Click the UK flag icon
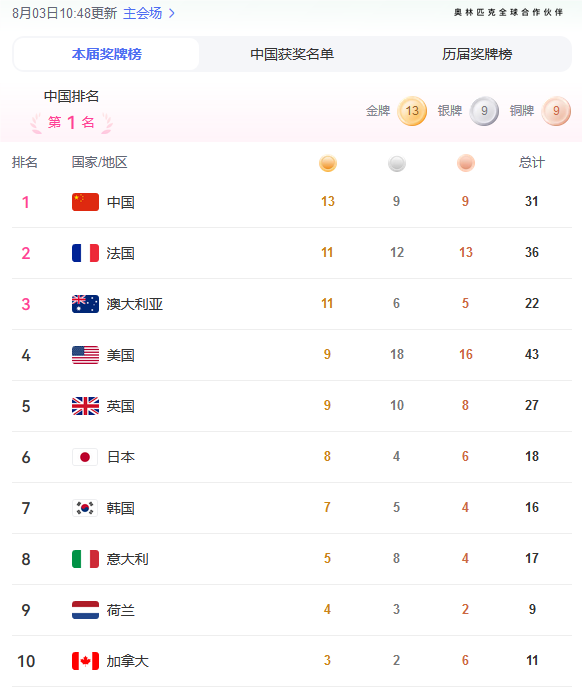The height and width of the screenshot is (692, 582). pos(85,406)
